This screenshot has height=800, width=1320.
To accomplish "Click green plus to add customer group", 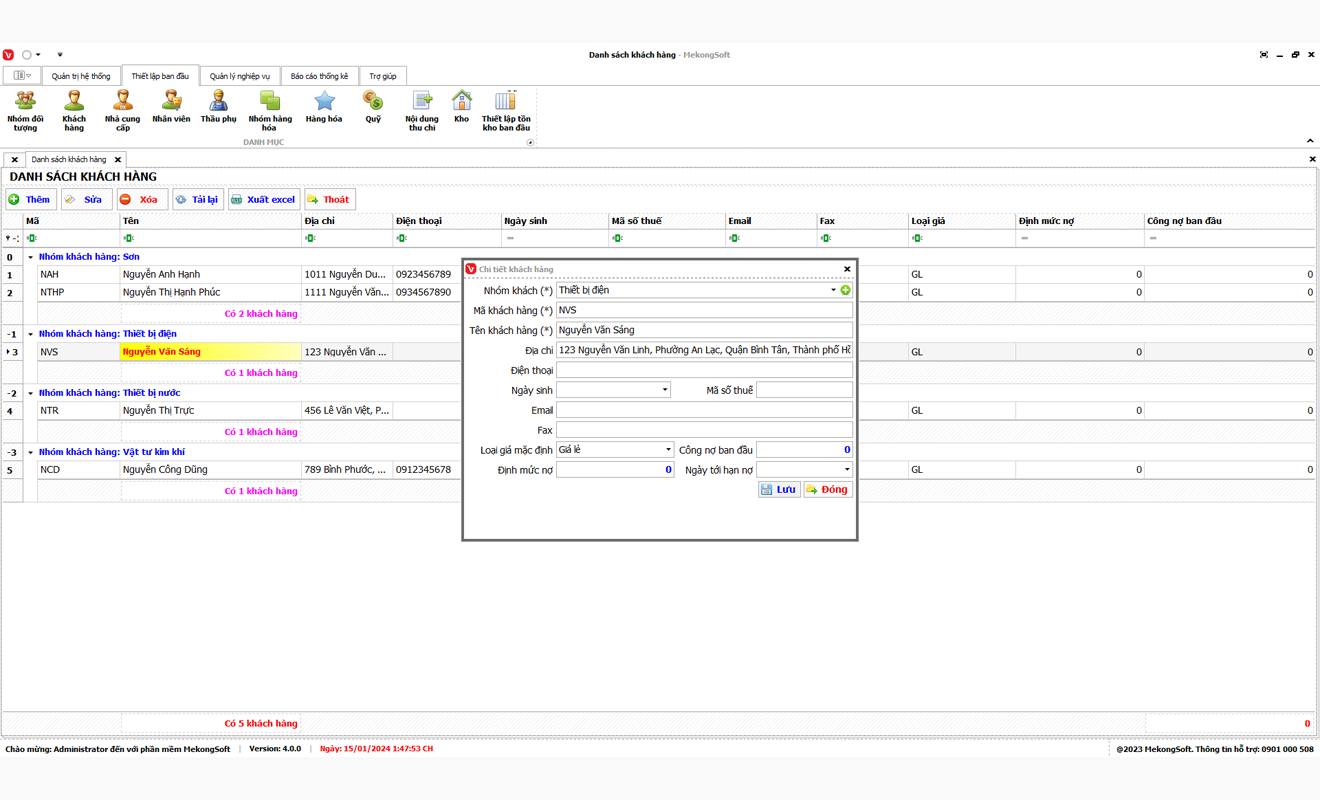I will click(846, 290).
